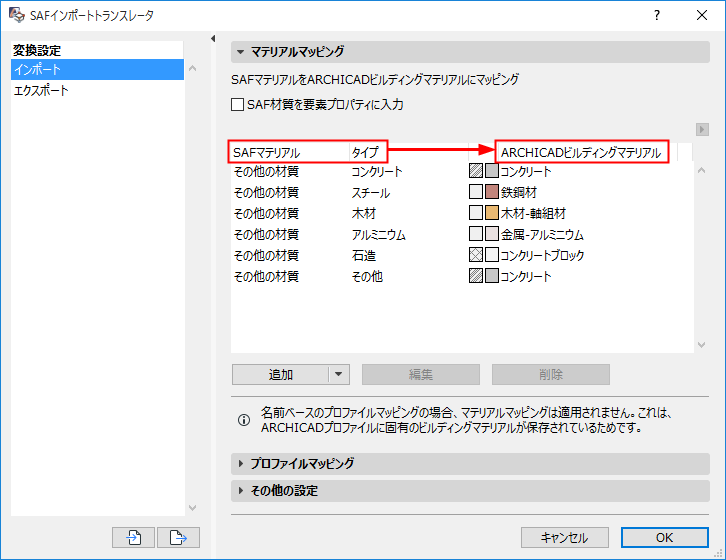Click gray color swatch in コンクリート type row
Screen dimensions: 726x560
point(492,171)
